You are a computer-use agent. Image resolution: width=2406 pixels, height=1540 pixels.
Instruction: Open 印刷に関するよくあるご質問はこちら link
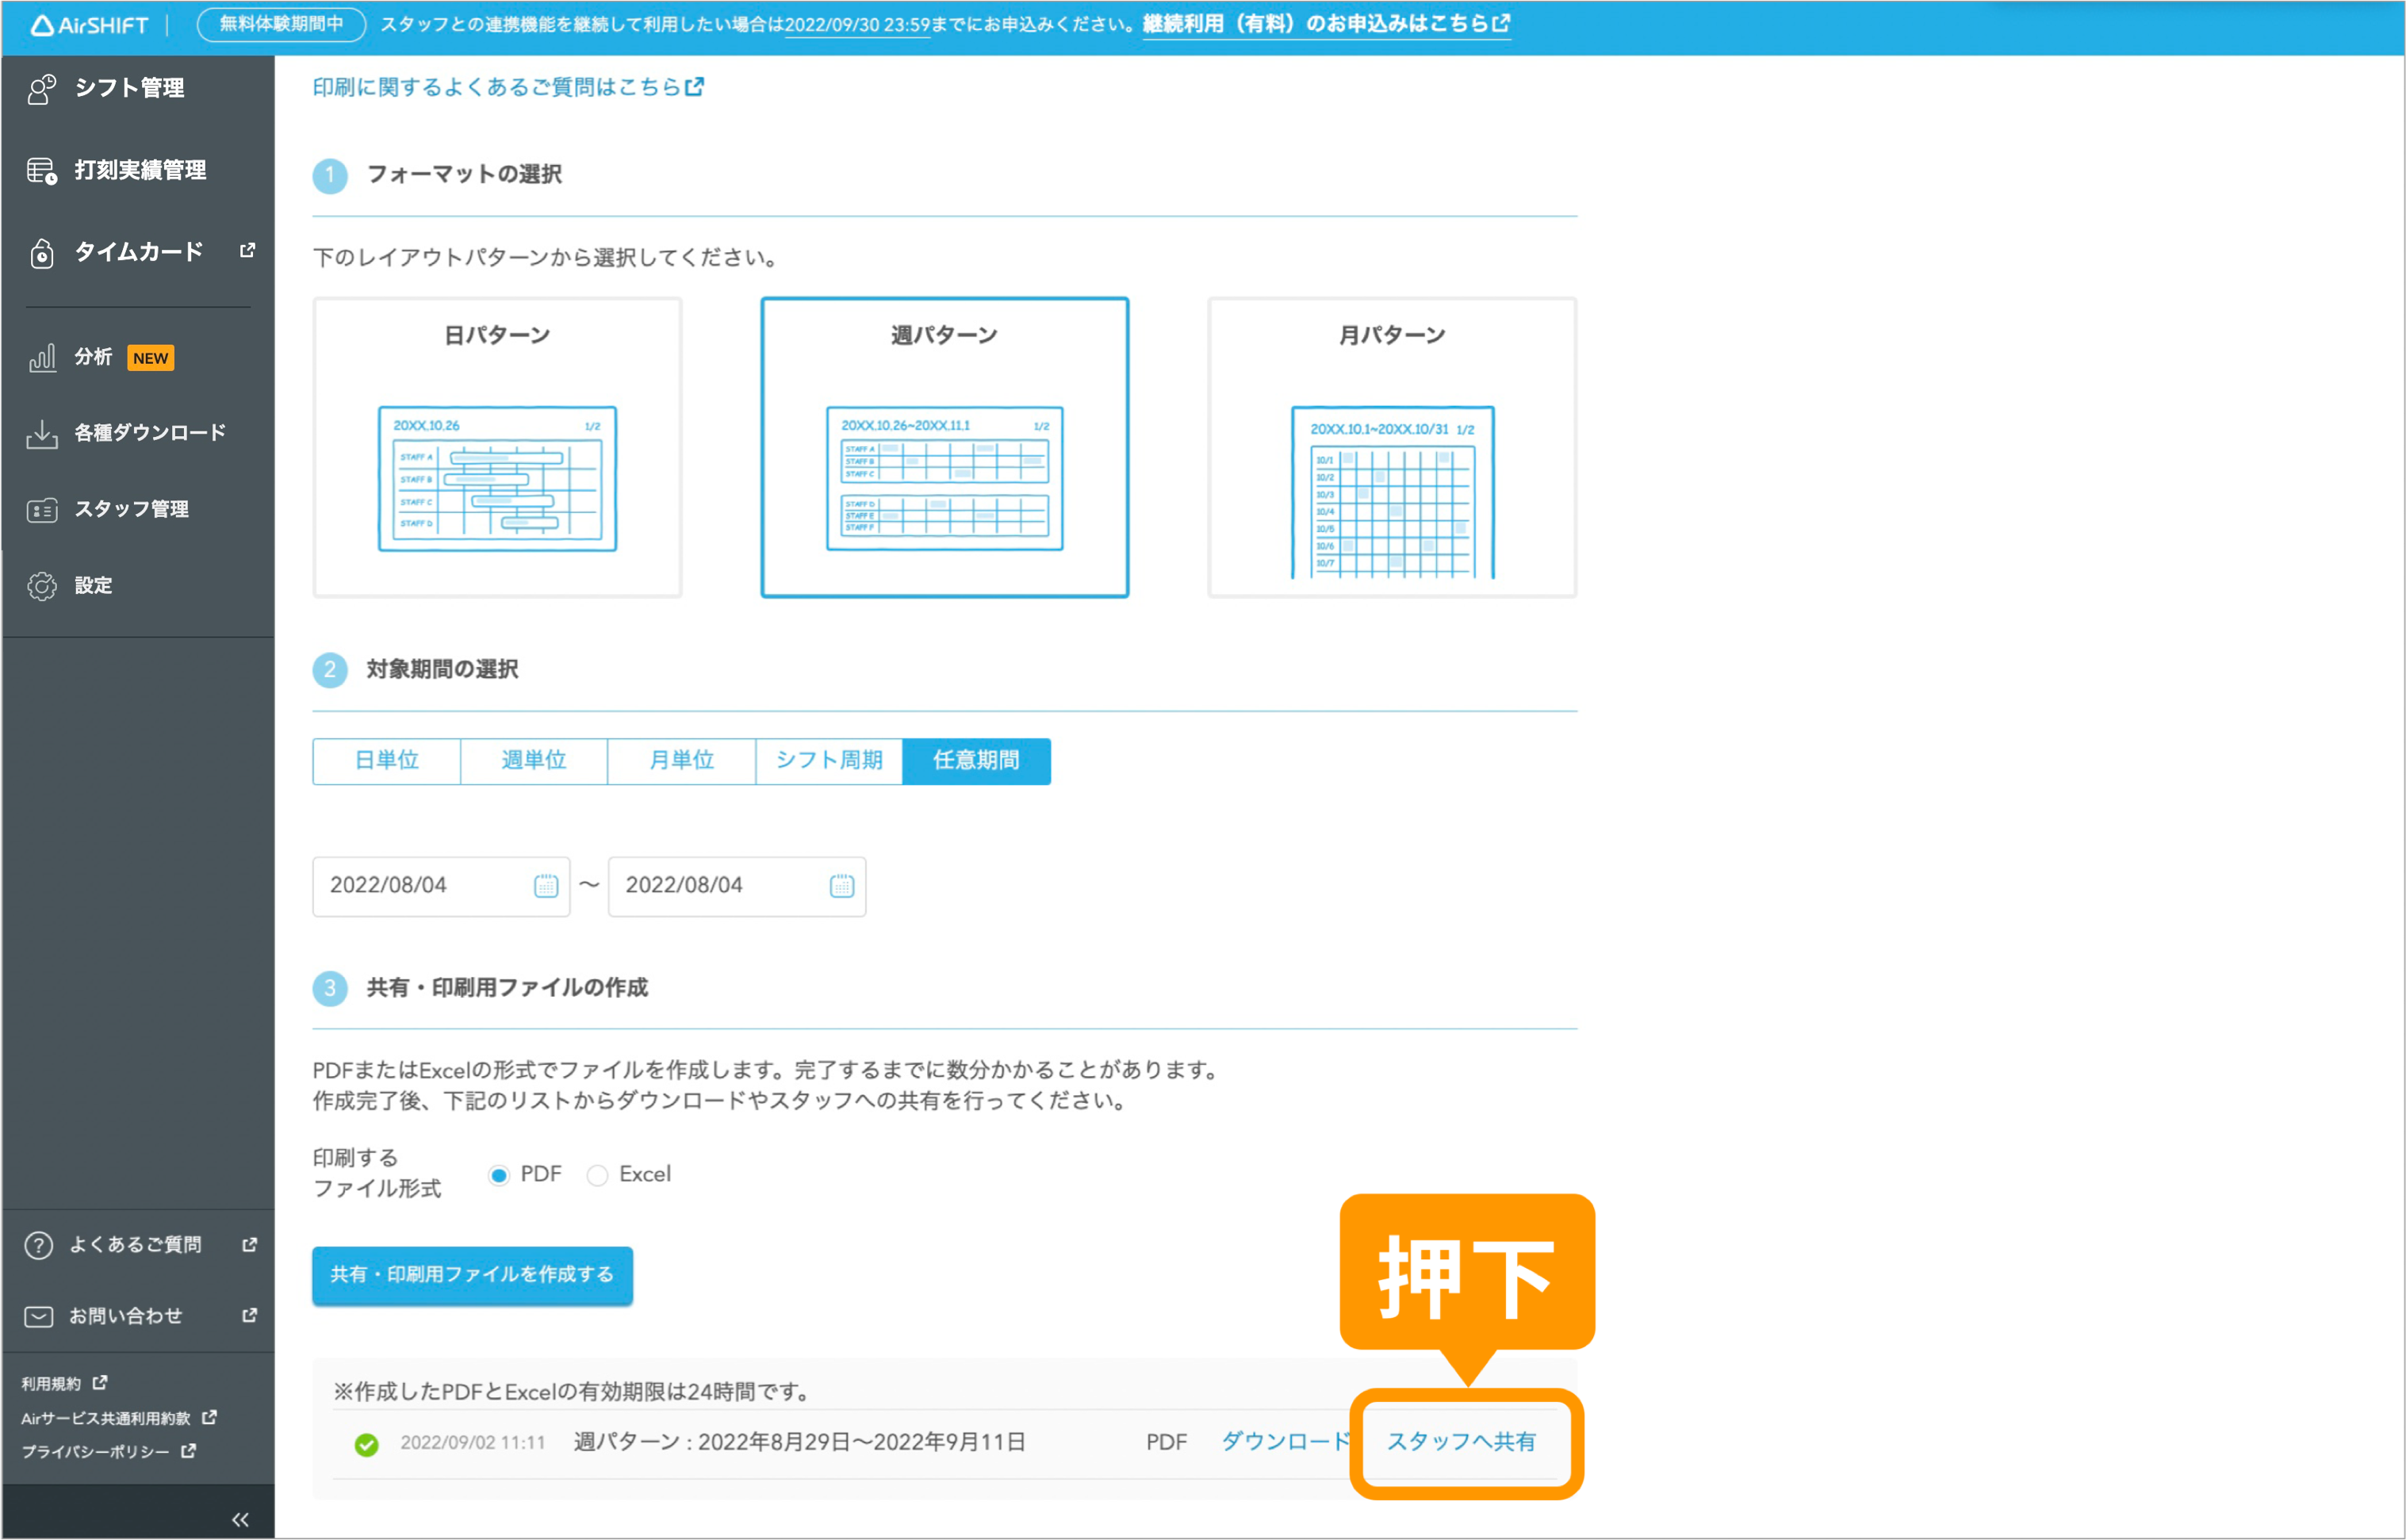508,87
